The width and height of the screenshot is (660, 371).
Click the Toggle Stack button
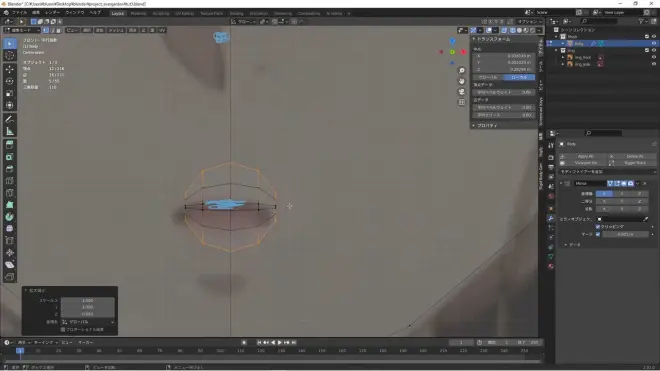pos(631,163)
